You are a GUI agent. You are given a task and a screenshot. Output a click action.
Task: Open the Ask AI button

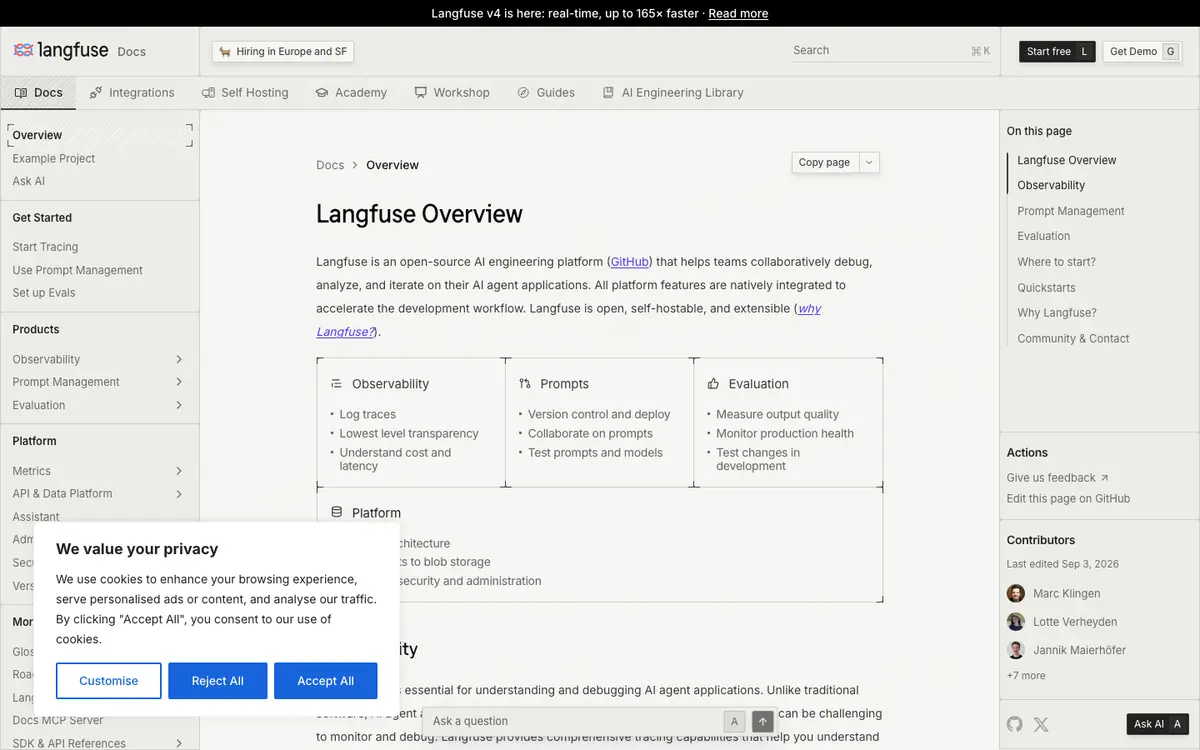pos(1158,724)
